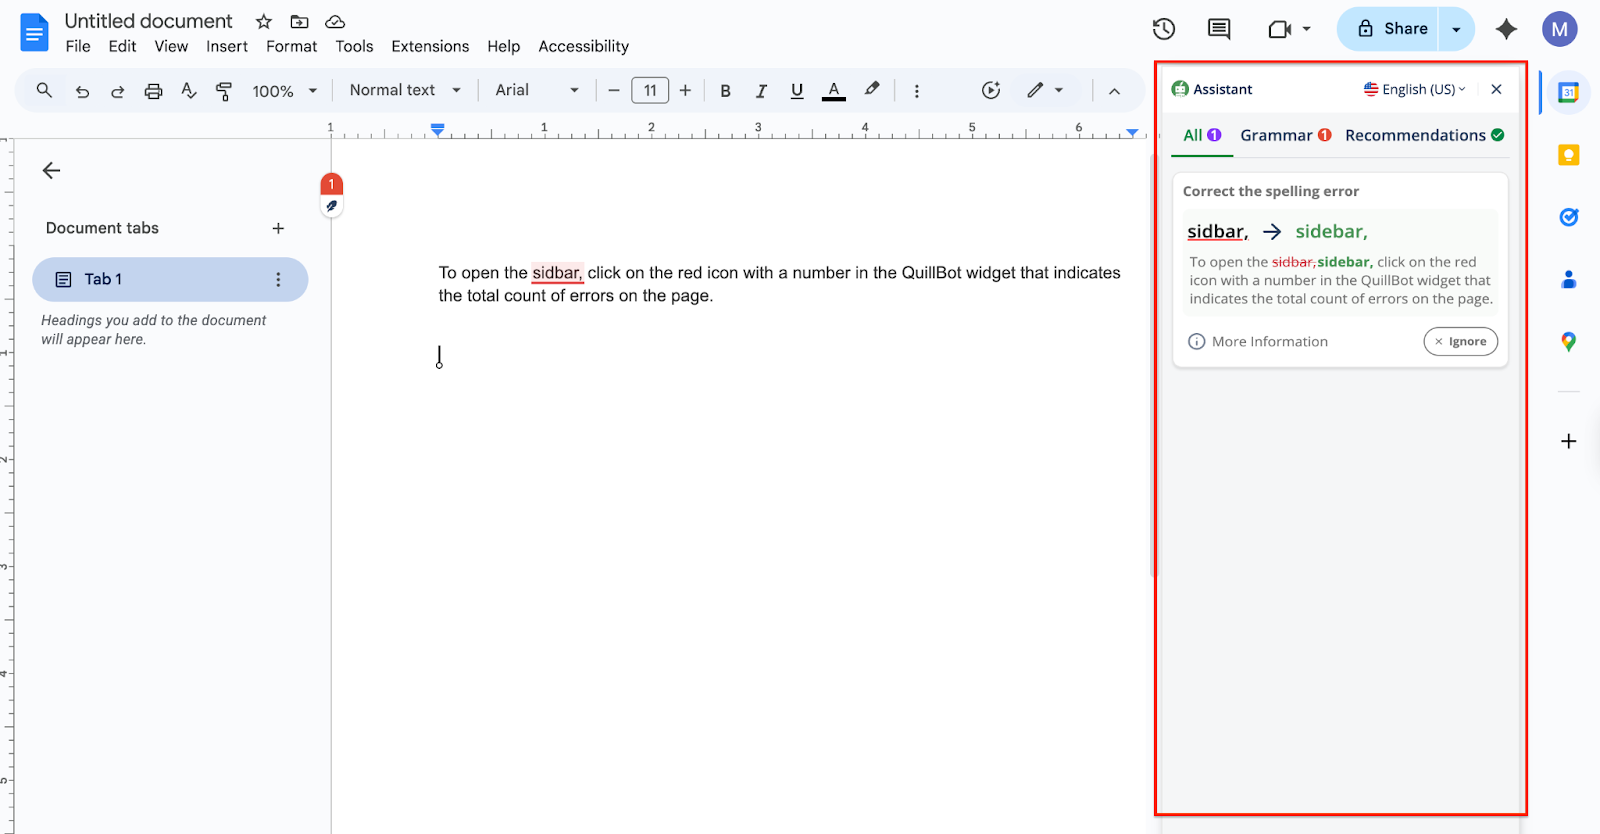
Task: Ignore the spelling suggestion
Action: (x=1460, y=341)
